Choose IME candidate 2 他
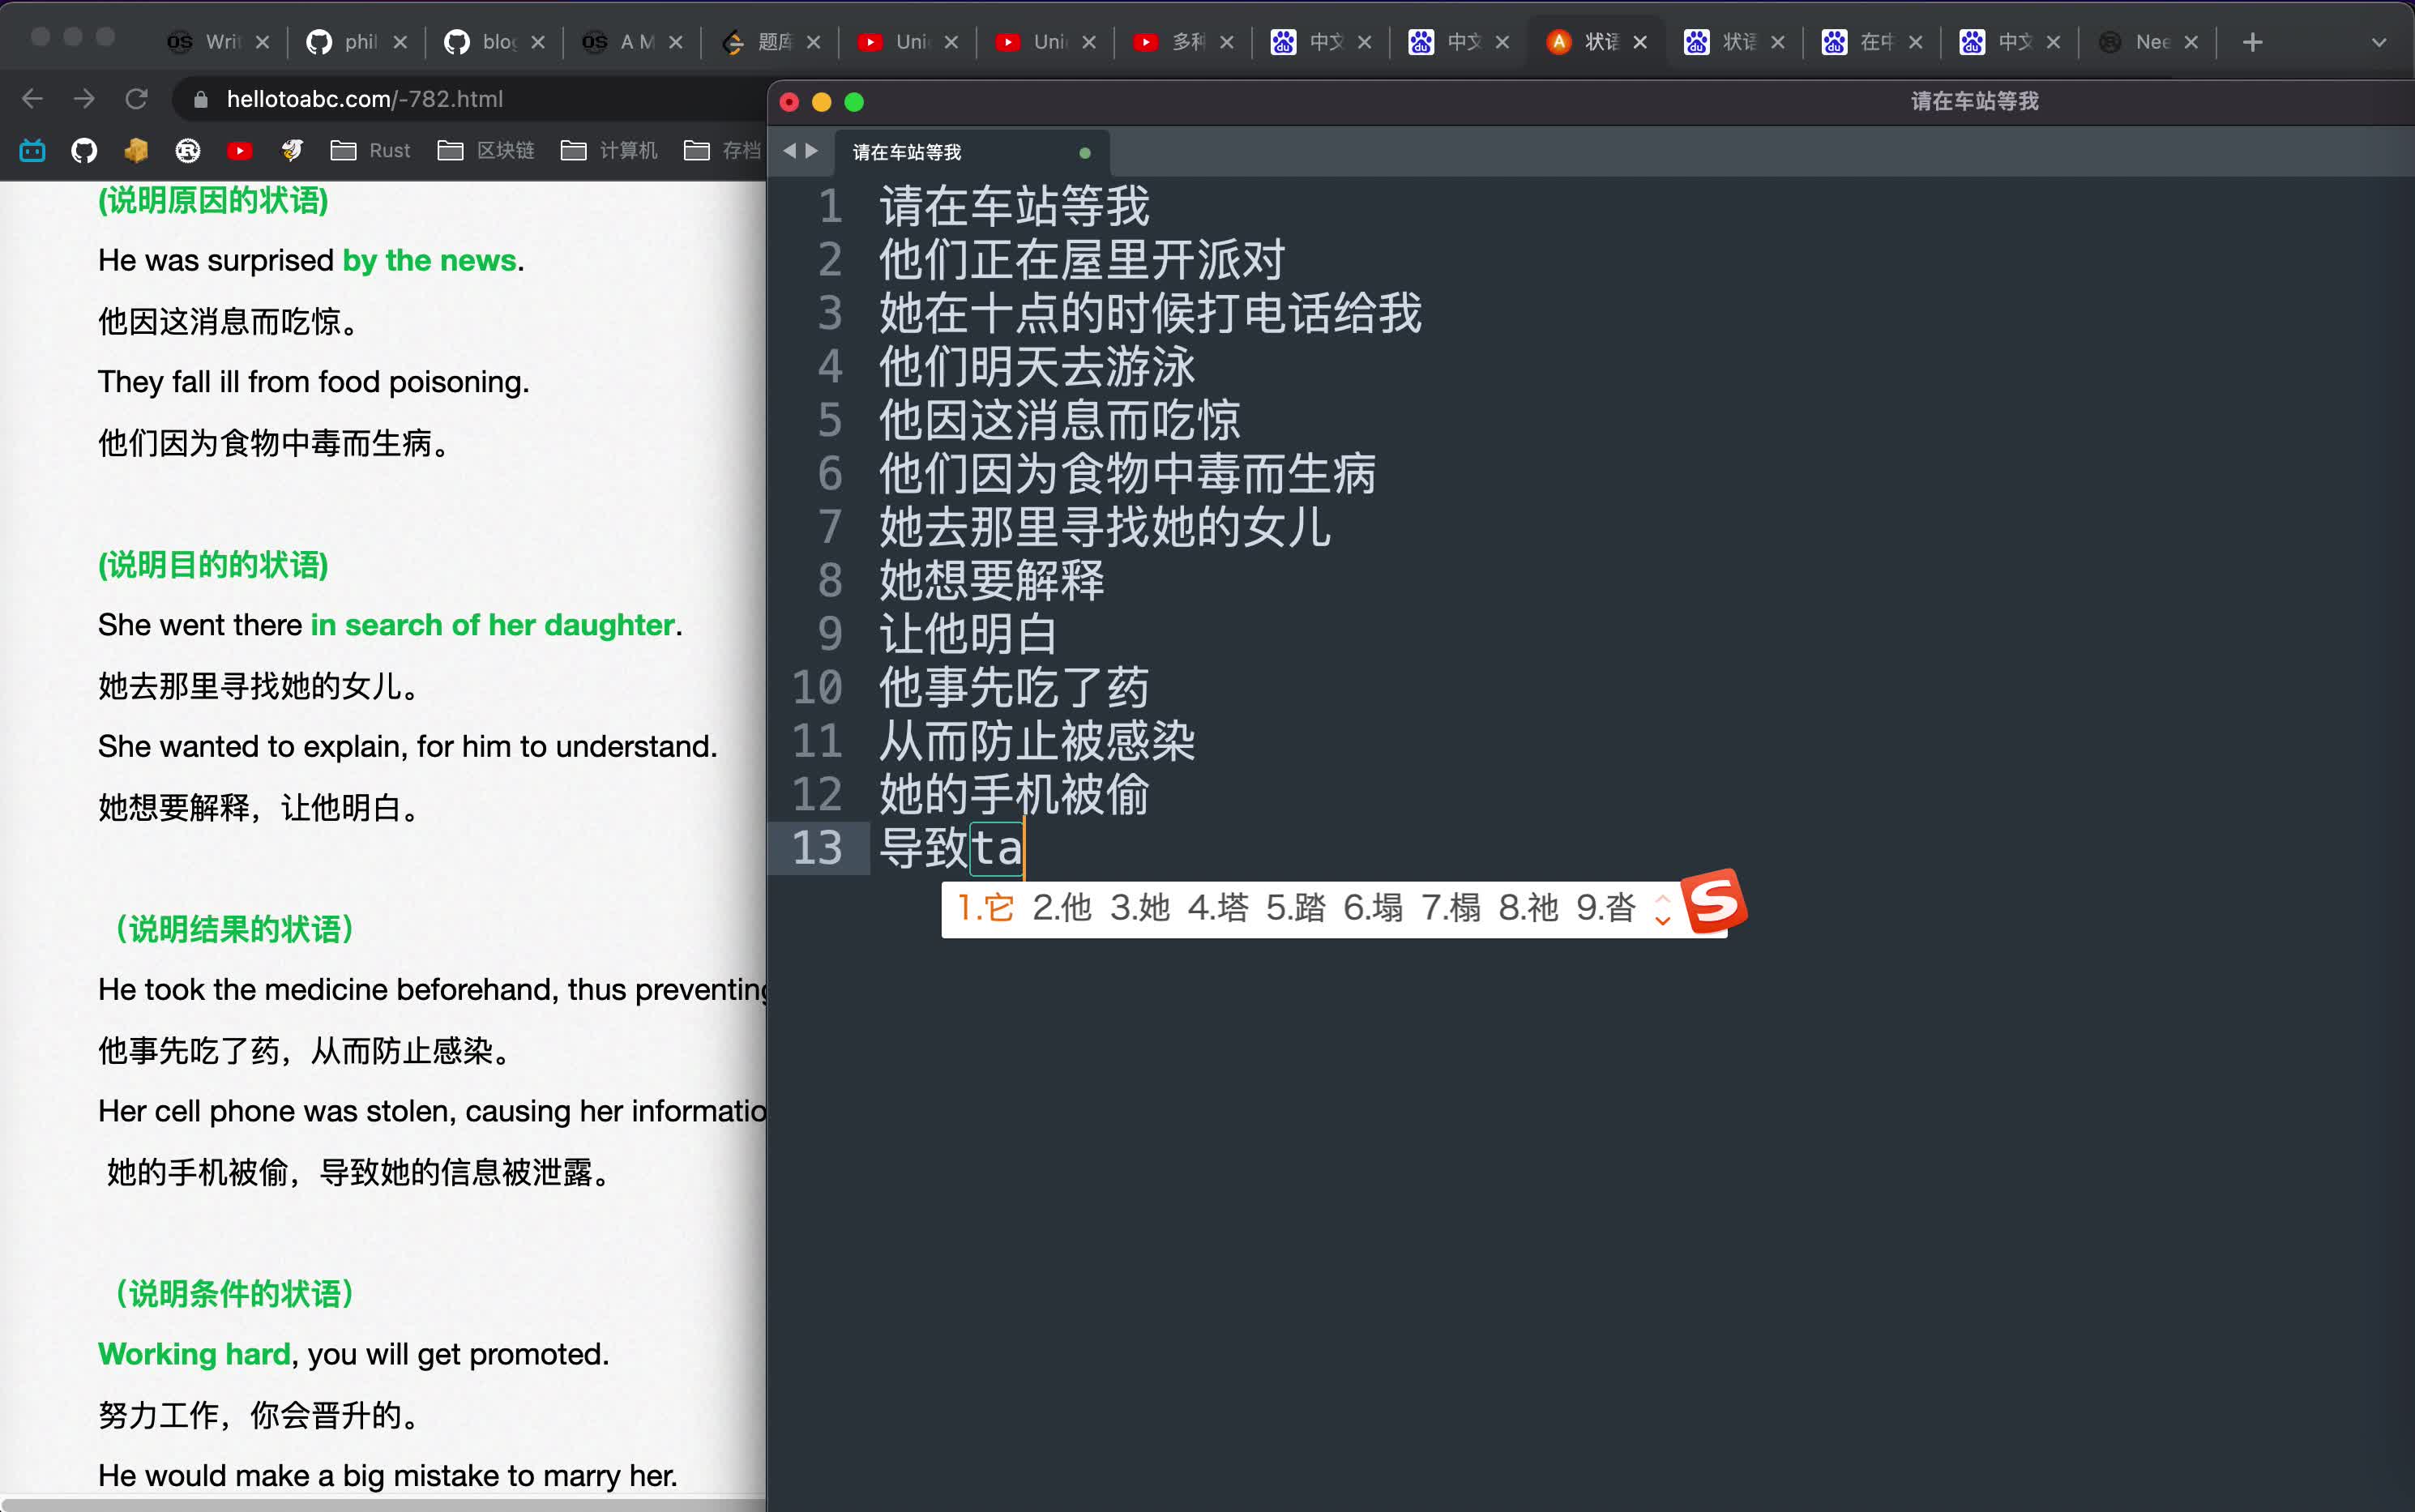Viewport: 2415px width, 1512px height. point(1062,908)
